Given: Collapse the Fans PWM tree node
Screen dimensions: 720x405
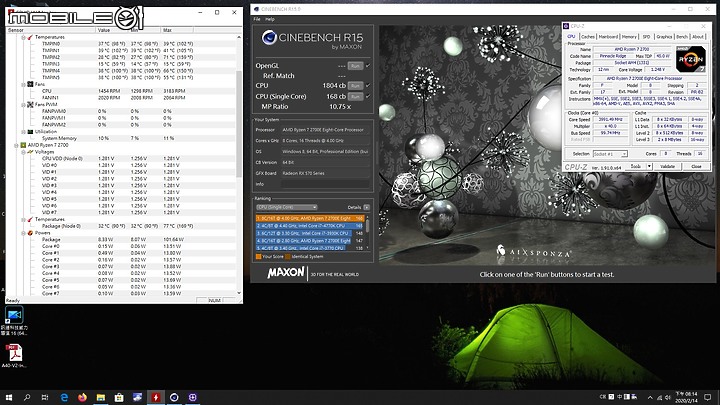Looking at the screenshot, I should [x=23, y=105].
